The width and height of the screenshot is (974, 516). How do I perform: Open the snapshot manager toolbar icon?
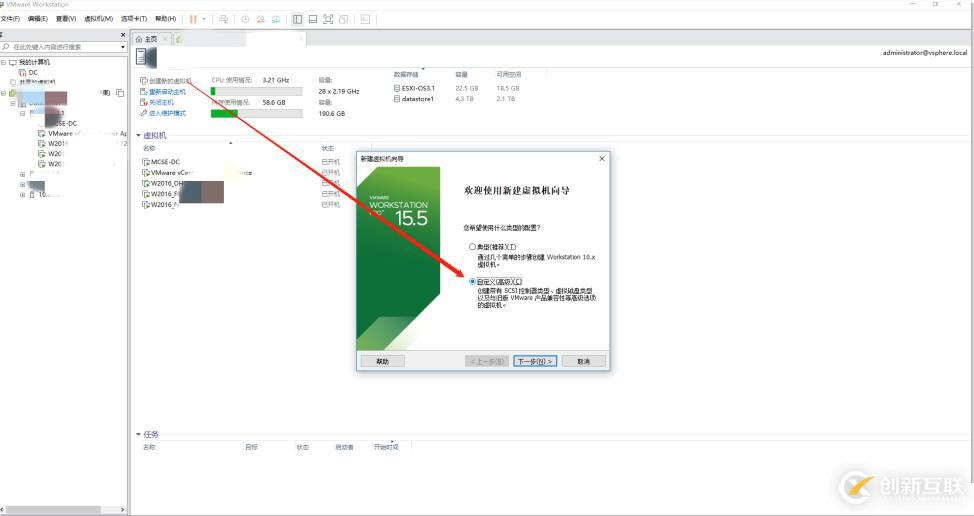click(x=276, y=19)
